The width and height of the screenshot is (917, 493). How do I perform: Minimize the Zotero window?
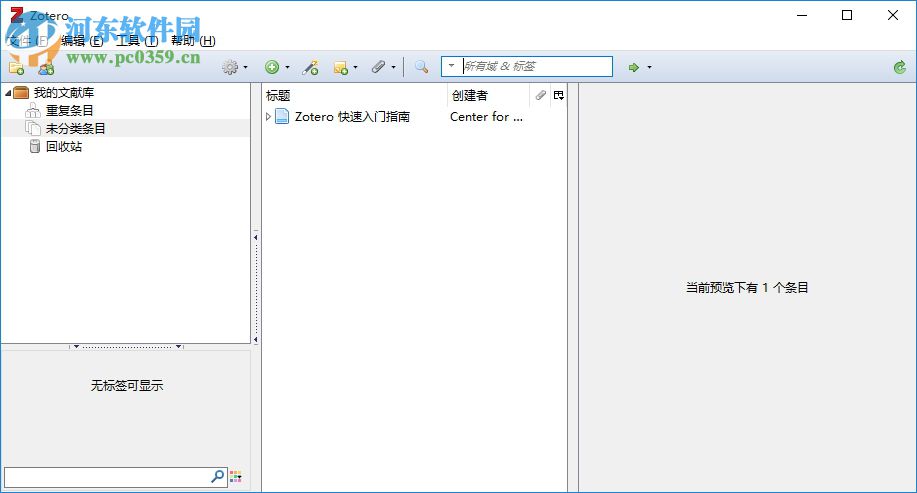802,15
